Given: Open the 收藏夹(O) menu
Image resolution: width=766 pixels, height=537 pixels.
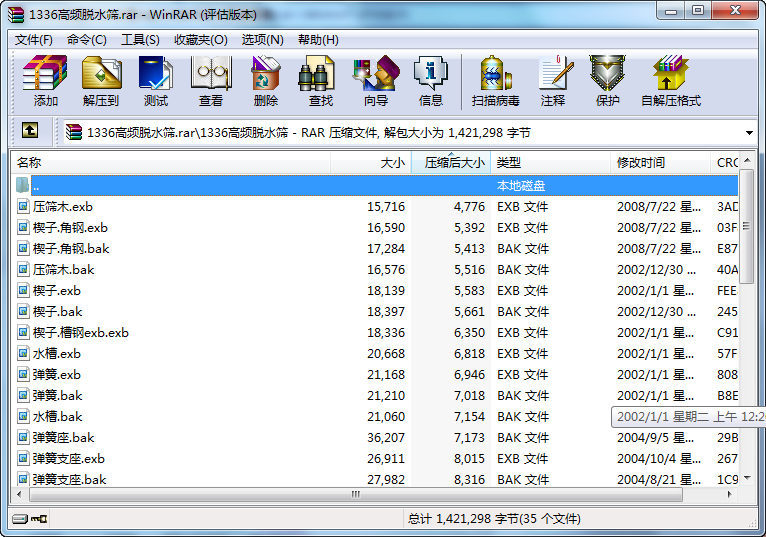Looking at the screenshot, I should [201, 40].
